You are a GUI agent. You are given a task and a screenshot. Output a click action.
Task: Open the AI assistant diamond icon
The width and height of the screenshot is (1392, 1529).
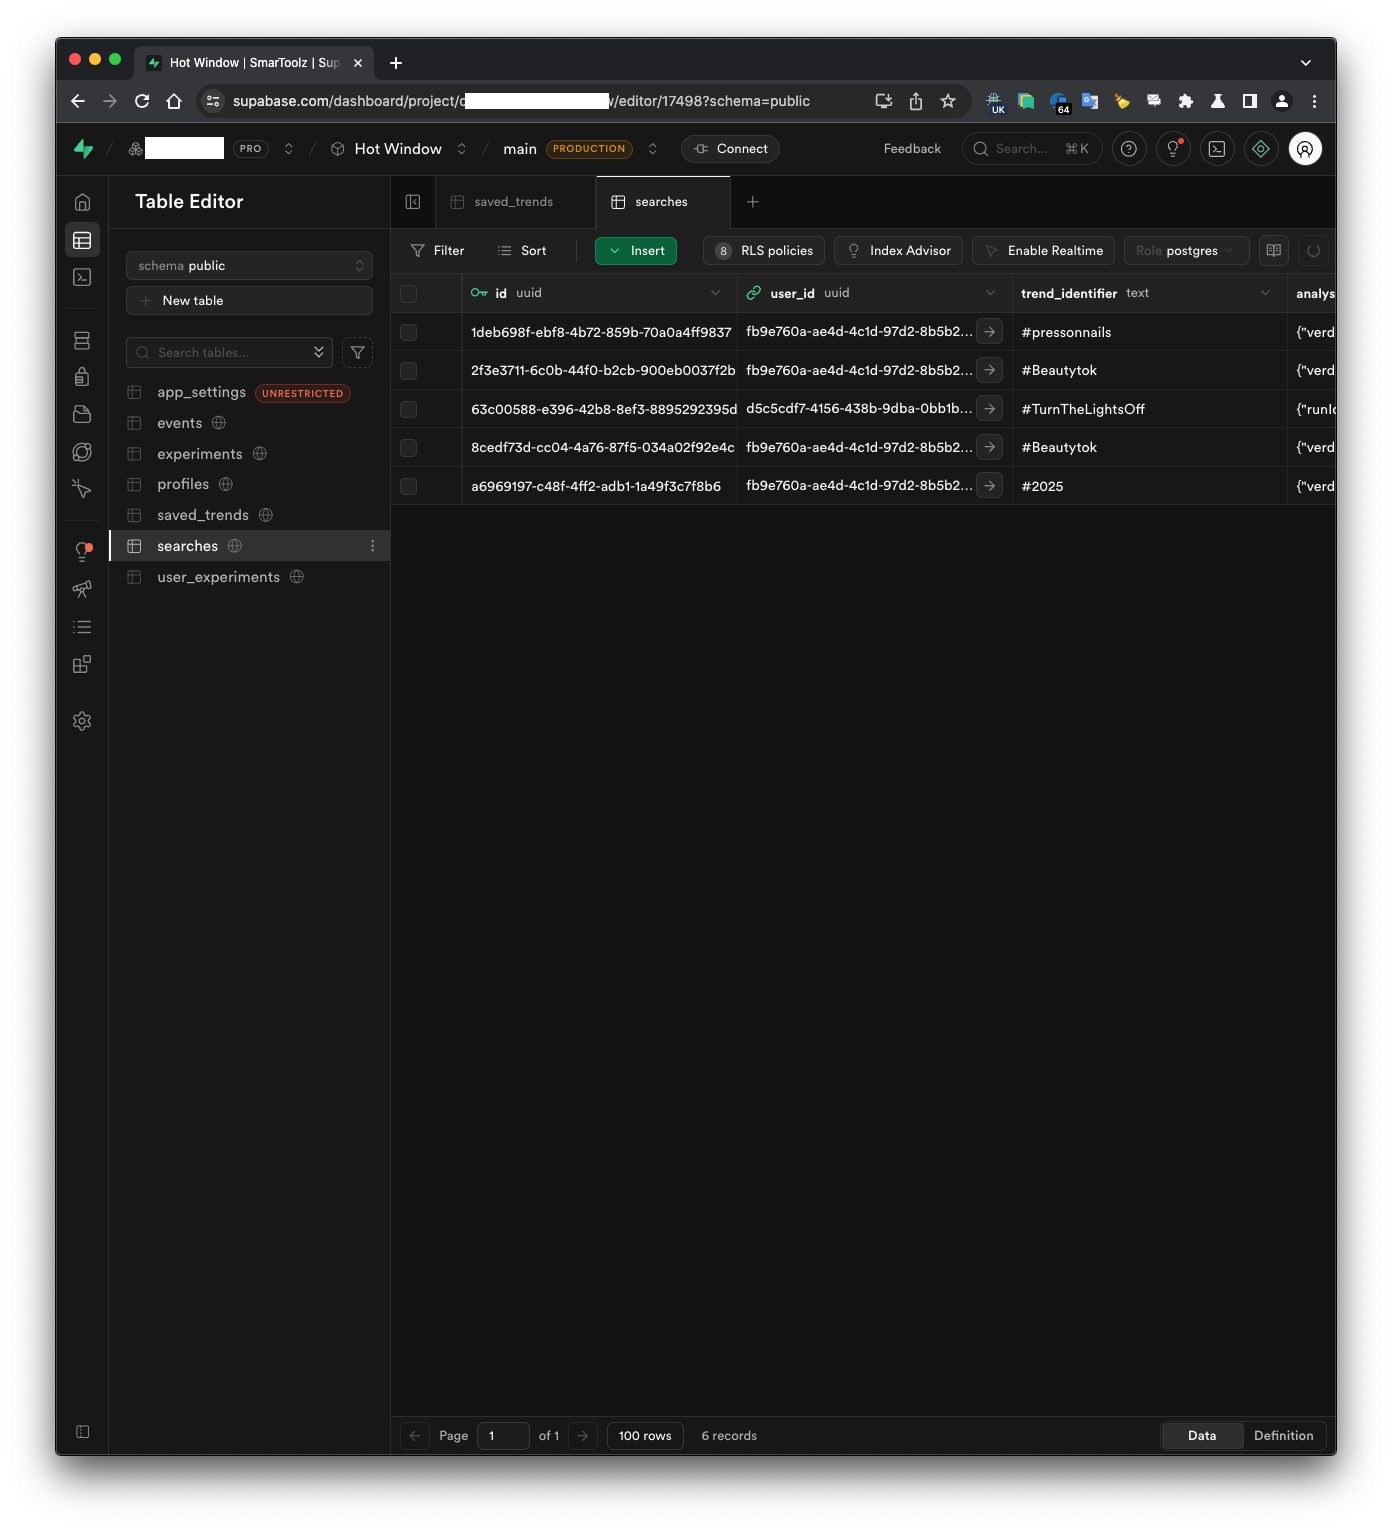click(x=1261, y=149)
